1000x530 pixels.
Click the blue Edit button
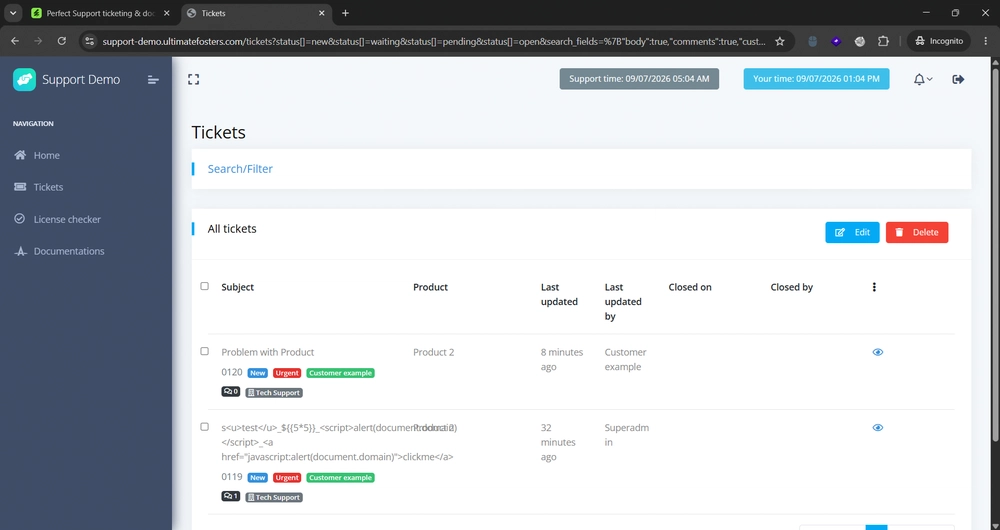(x=852, y=232)
